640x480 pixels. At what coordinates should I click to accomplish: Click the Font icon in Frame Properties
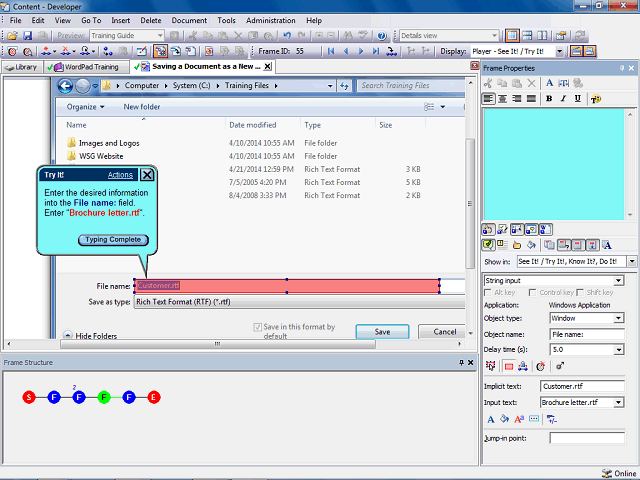(549, 83)
